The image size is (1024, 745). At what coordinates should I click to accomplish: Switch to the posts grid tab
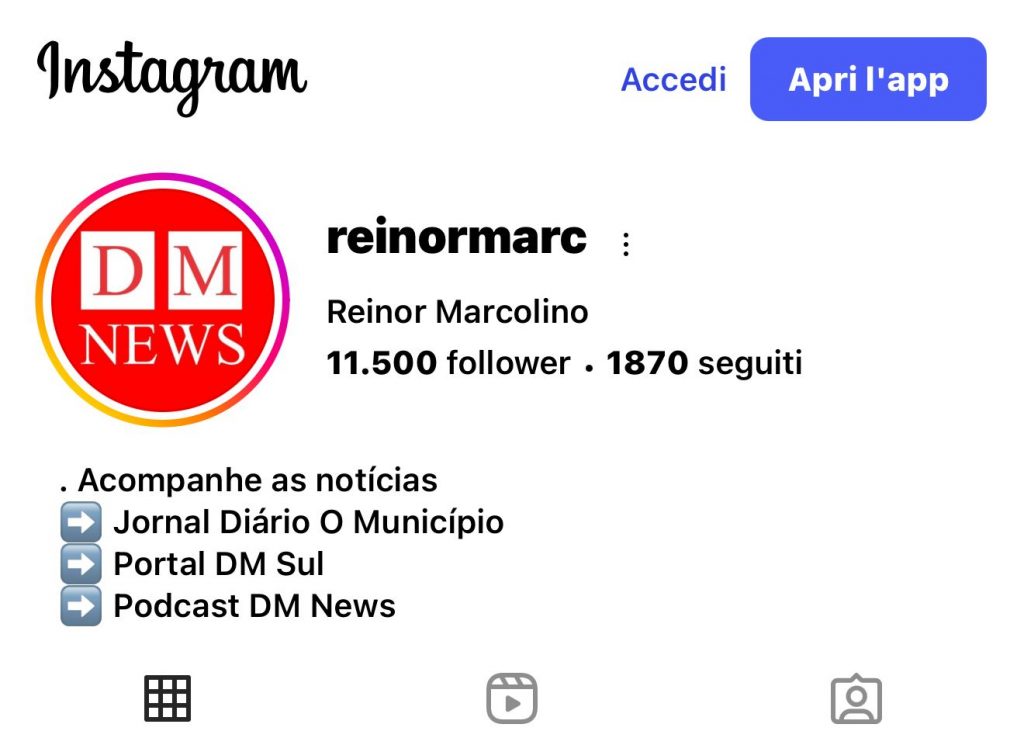[x=167, y=698]
